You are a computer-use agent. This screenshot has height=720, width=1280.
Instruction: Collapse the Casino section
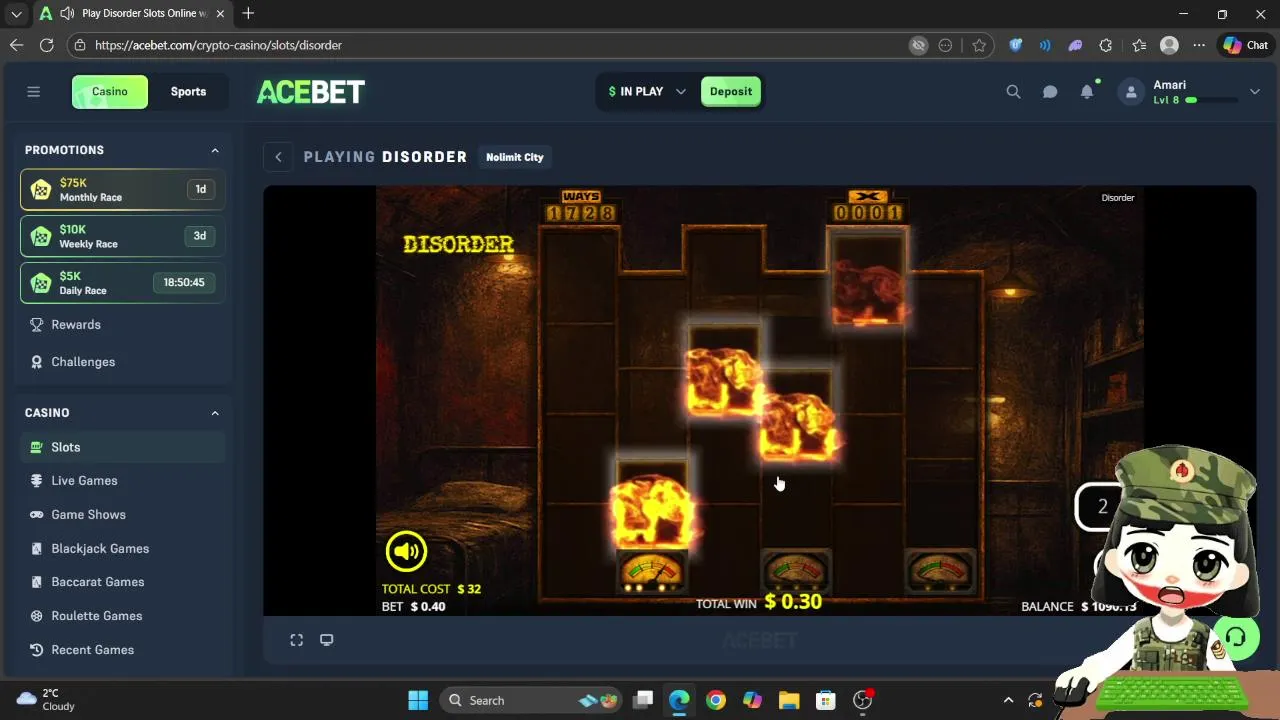(215, 413)
